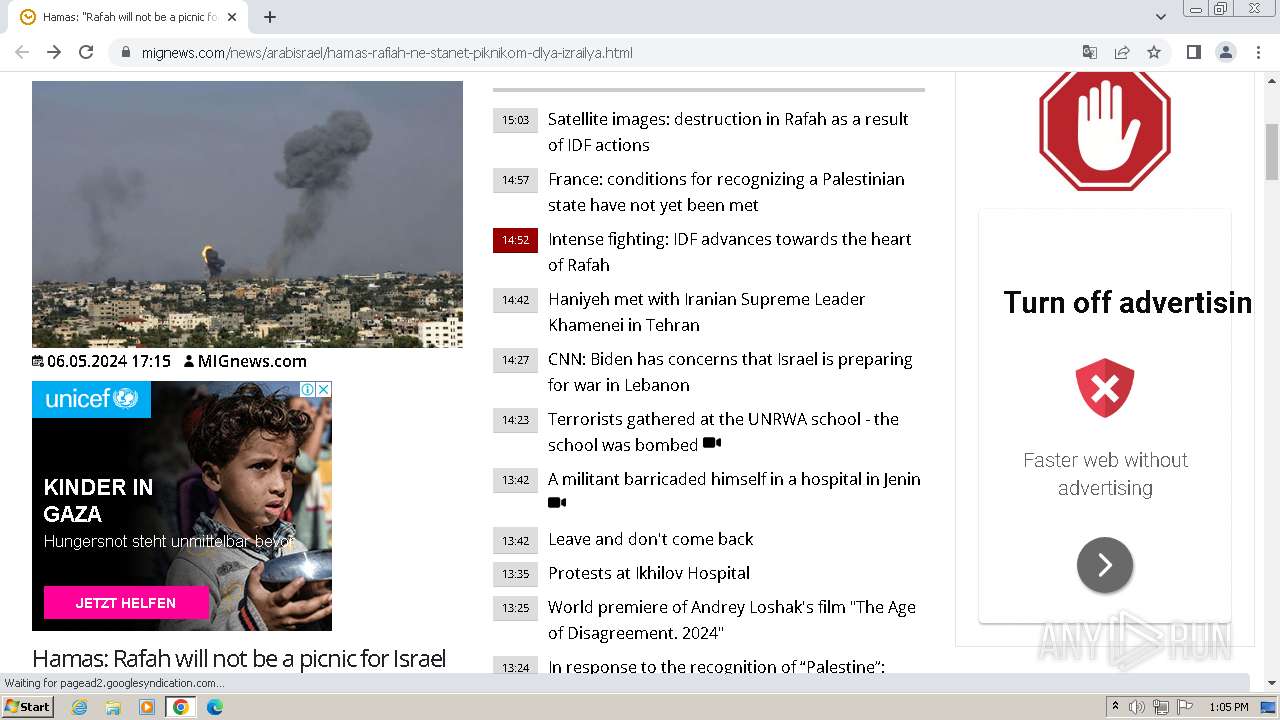This screenshot has height=720, width=1280.
Task: Bookmark this tab with star icon
Action: (x=1154, y=52)
